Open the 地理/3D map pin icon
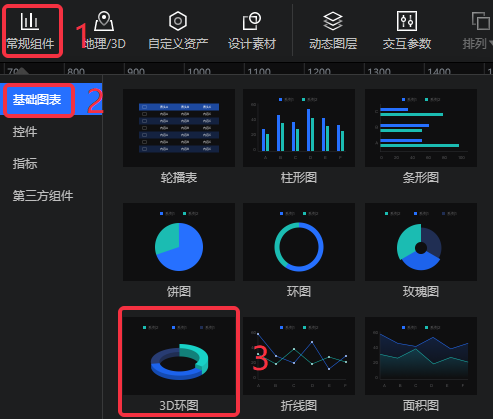 point(104,21)
